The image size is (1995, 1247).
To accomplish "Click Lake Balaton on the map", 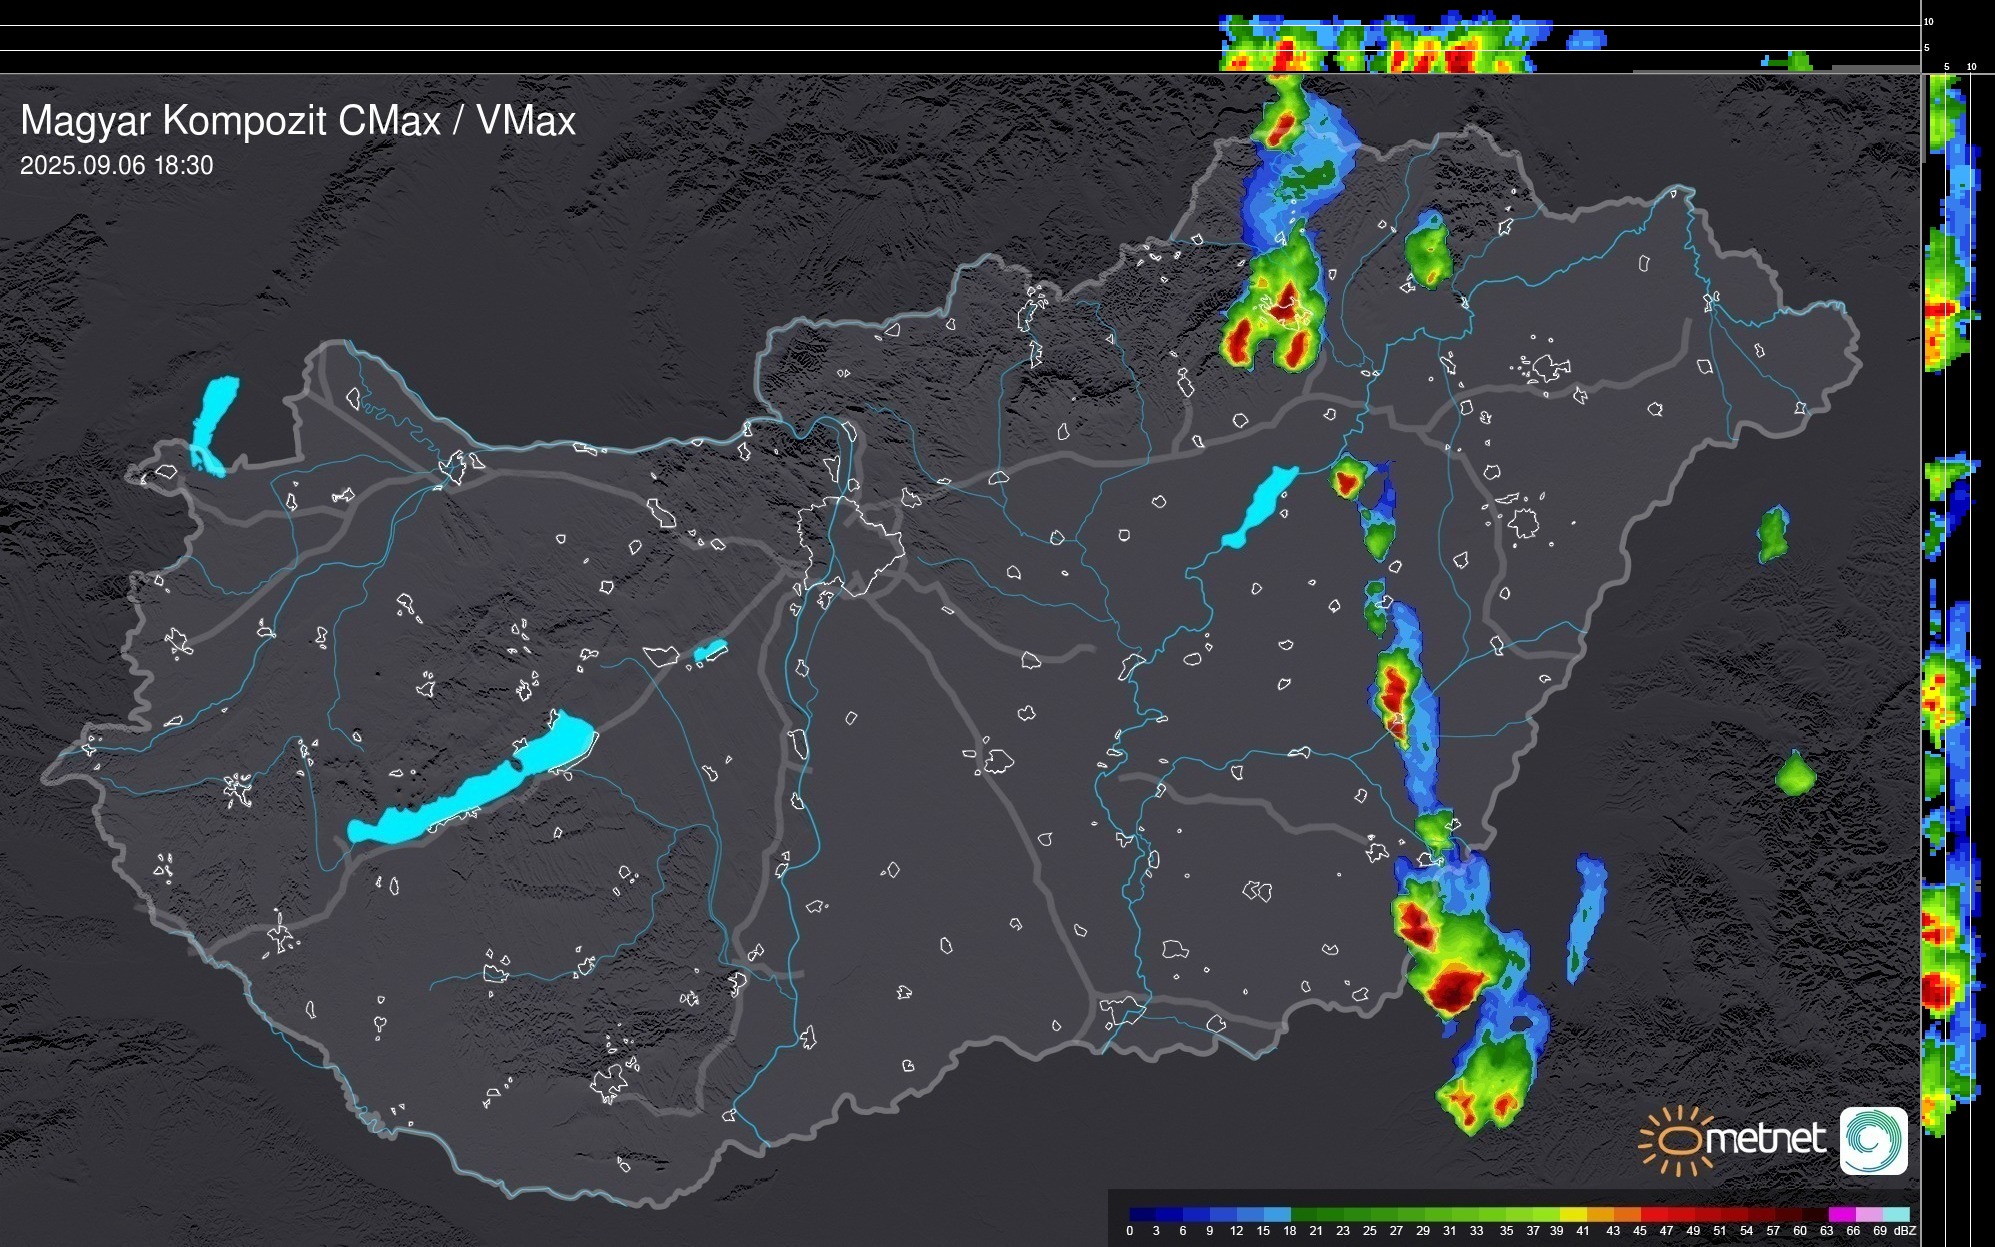I will (470, 791).
